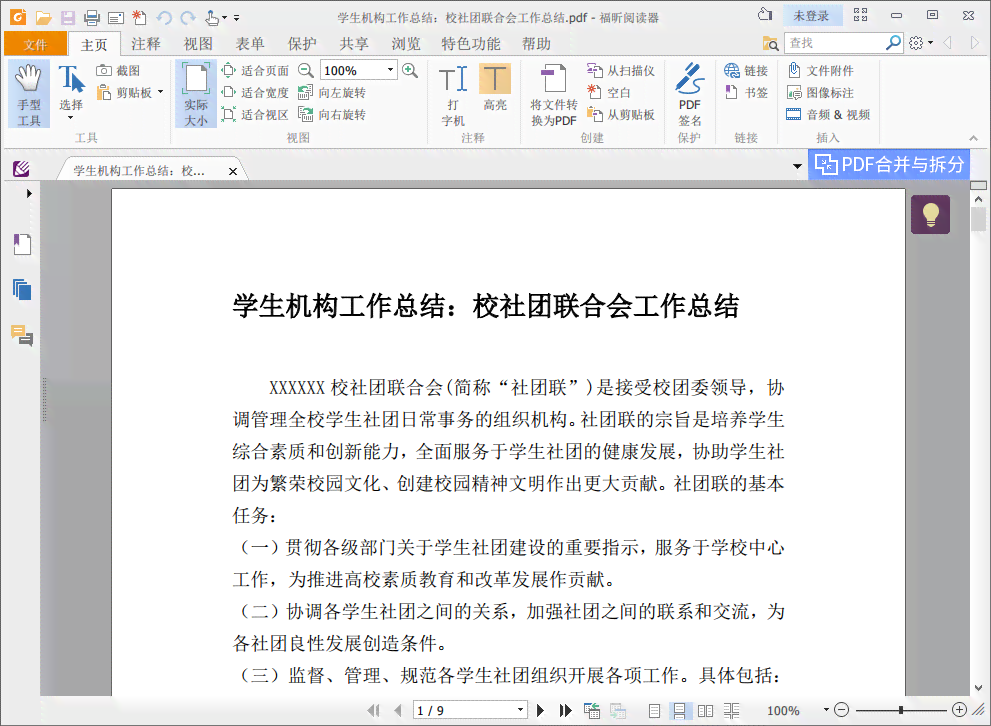Take a snapshot with 截图

[x=118, y=71]
